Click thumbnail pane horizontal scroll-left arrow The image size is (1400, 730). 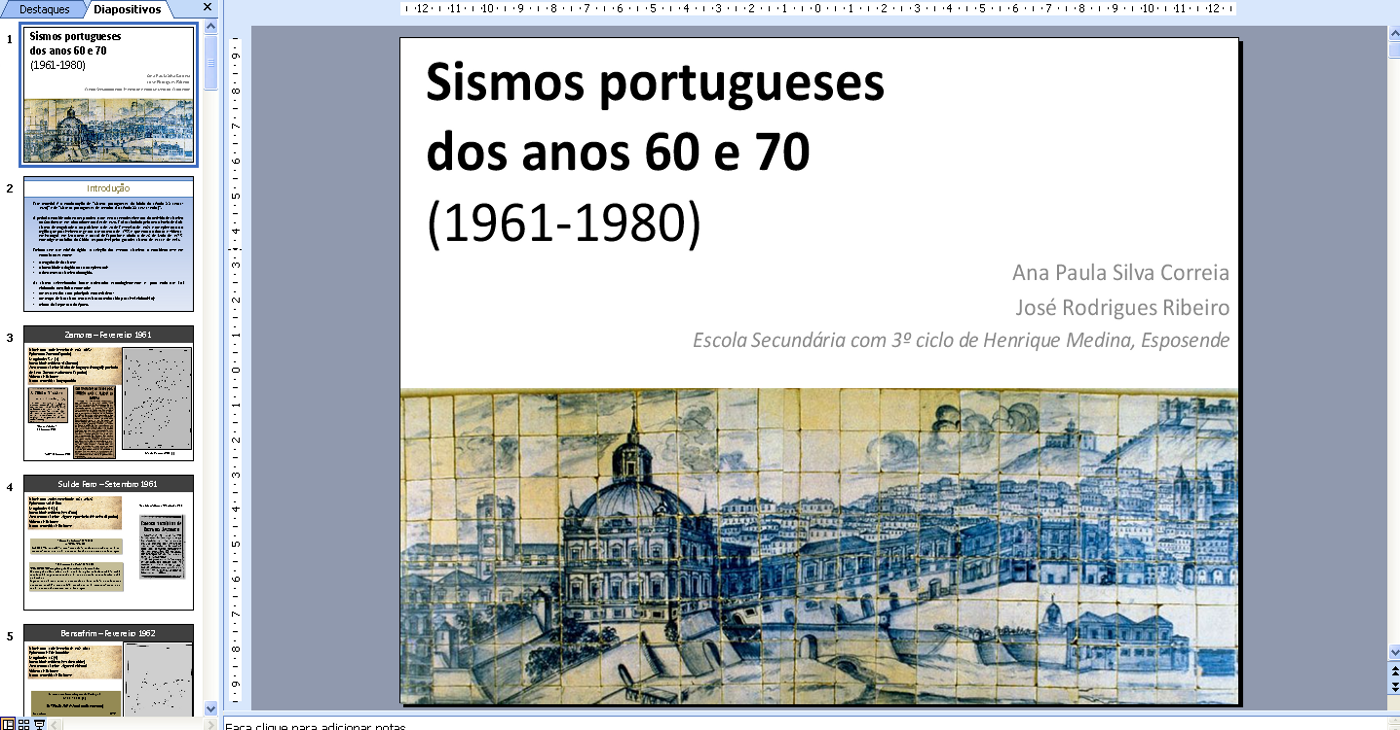click(55, 723)
